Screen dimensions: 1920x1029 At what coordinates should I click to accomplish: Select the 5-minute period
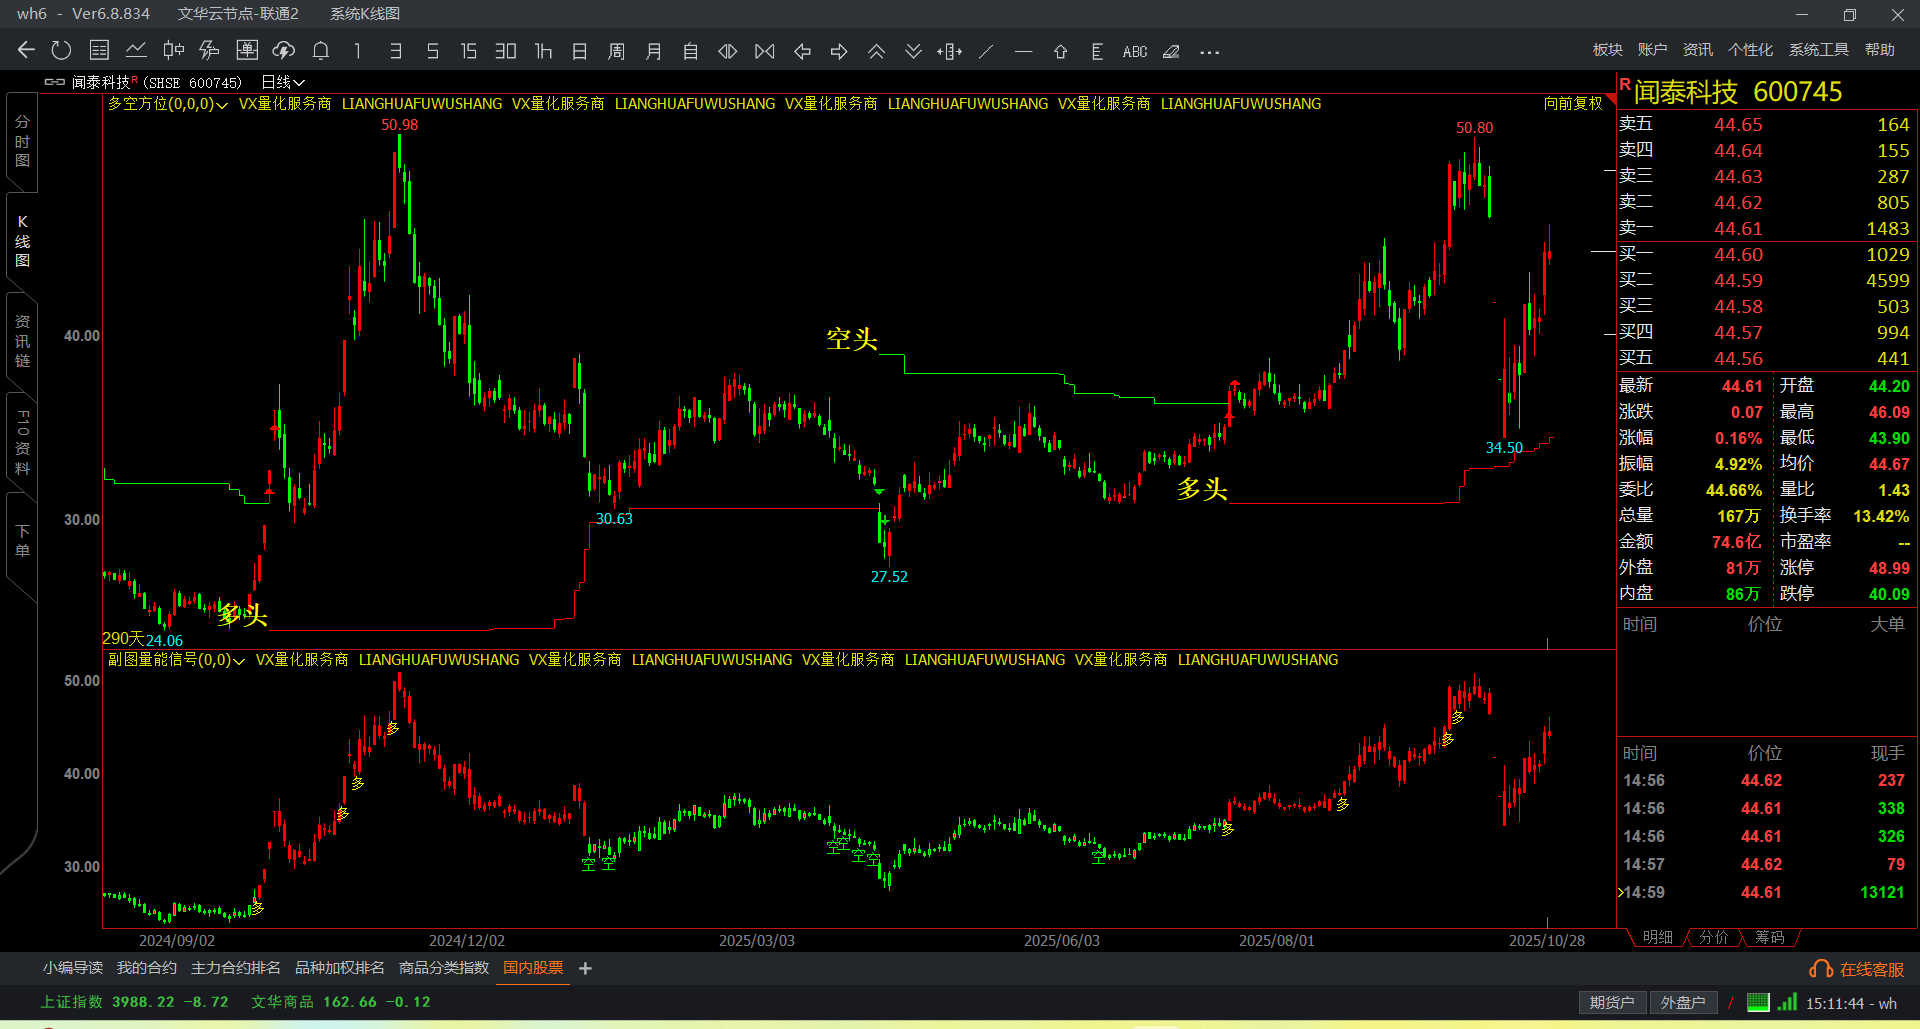tap(432, 51)
